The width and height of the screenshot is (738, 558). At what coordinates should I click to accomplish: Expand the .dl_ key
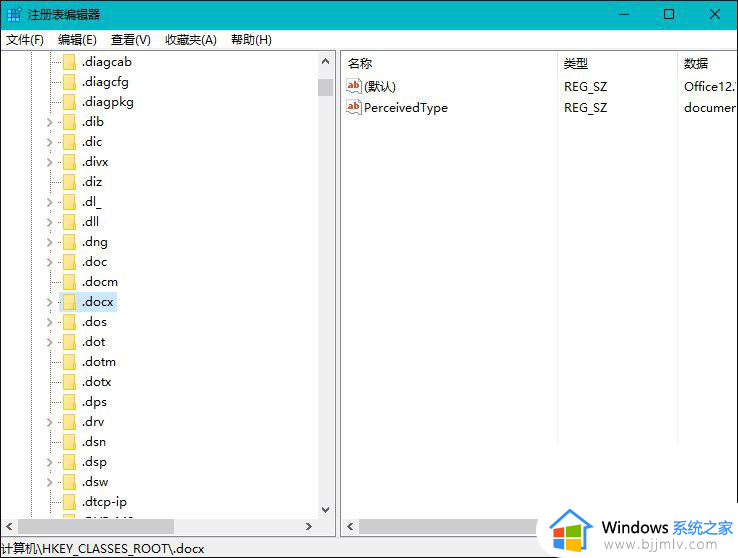coord(49,202)
